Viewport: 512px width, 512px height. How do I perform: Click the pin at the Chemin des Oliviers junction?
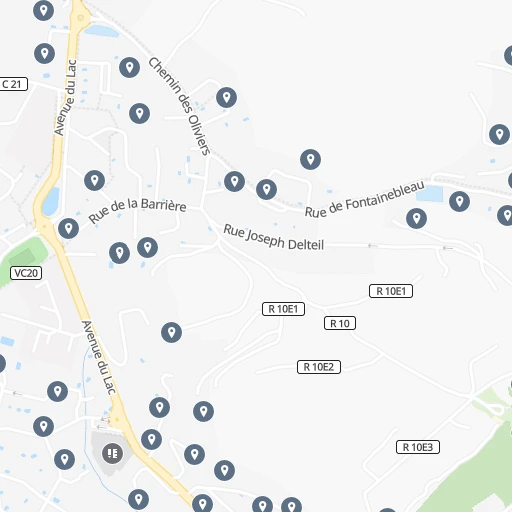tap(234, 181)
